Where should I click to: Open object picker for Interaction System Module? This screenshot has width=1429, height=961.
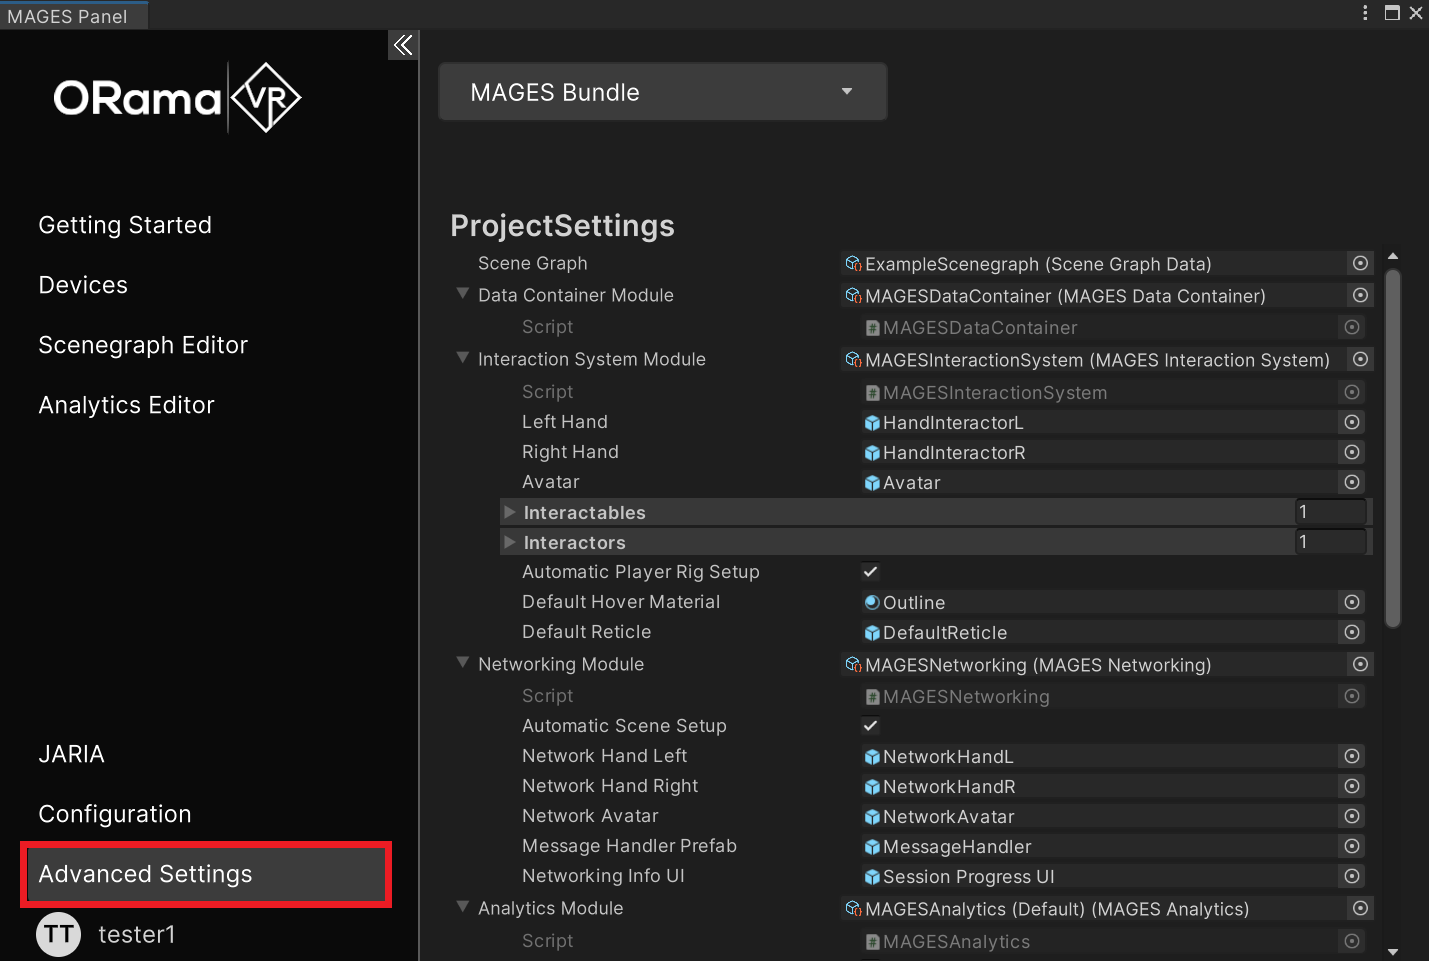(x=1360, y=359)
